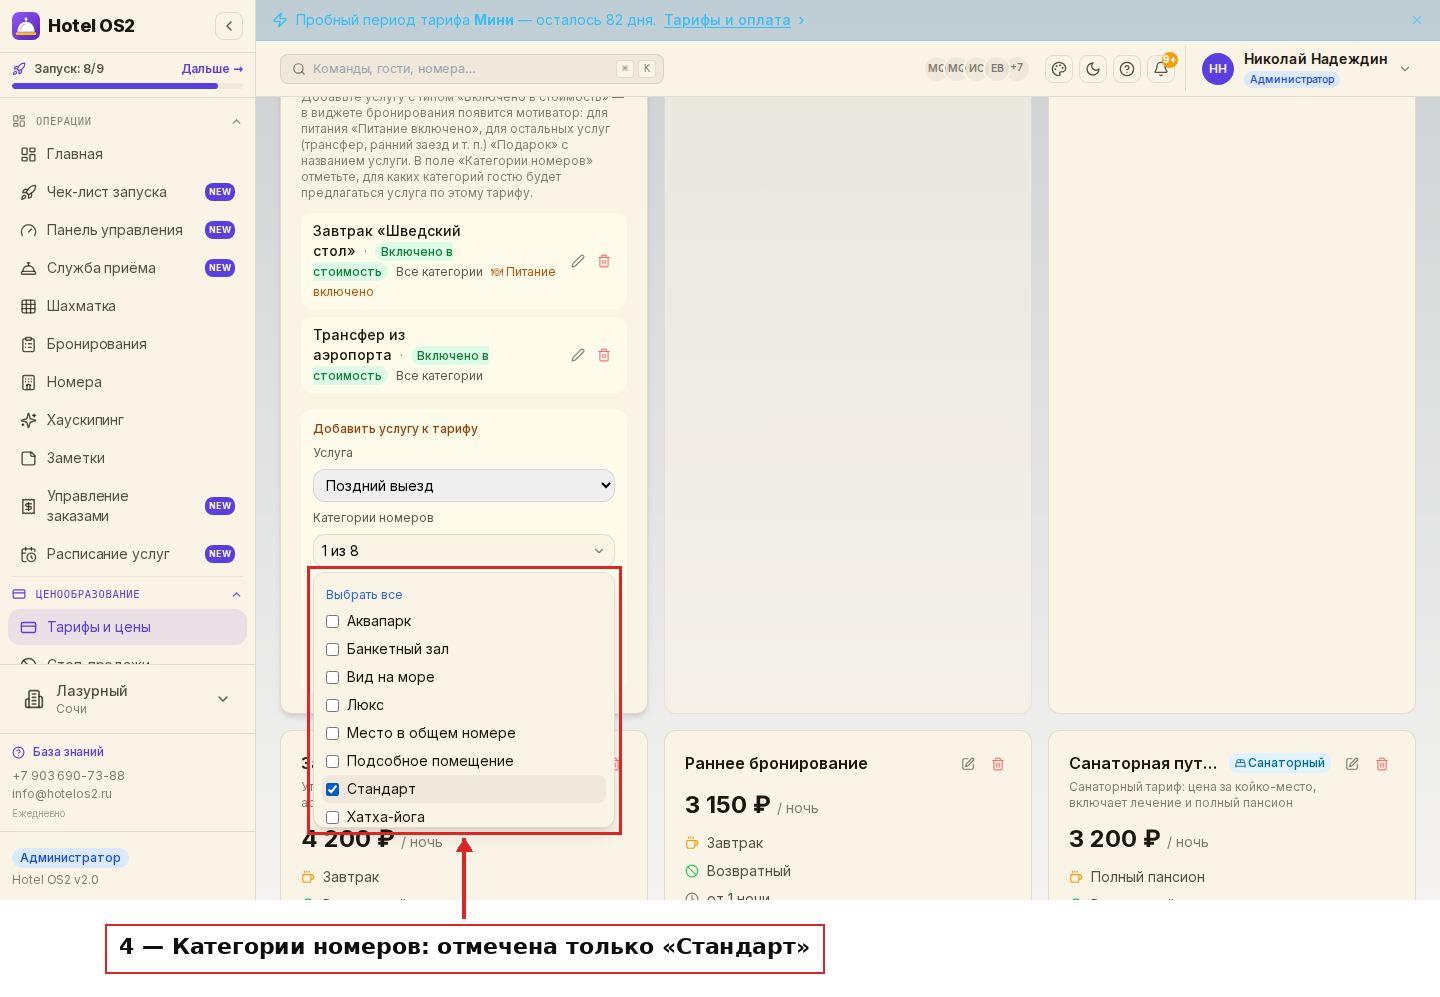Screen dimensions: 1440x997
Task: Check the Вид на море category
Action: point(333,678)
